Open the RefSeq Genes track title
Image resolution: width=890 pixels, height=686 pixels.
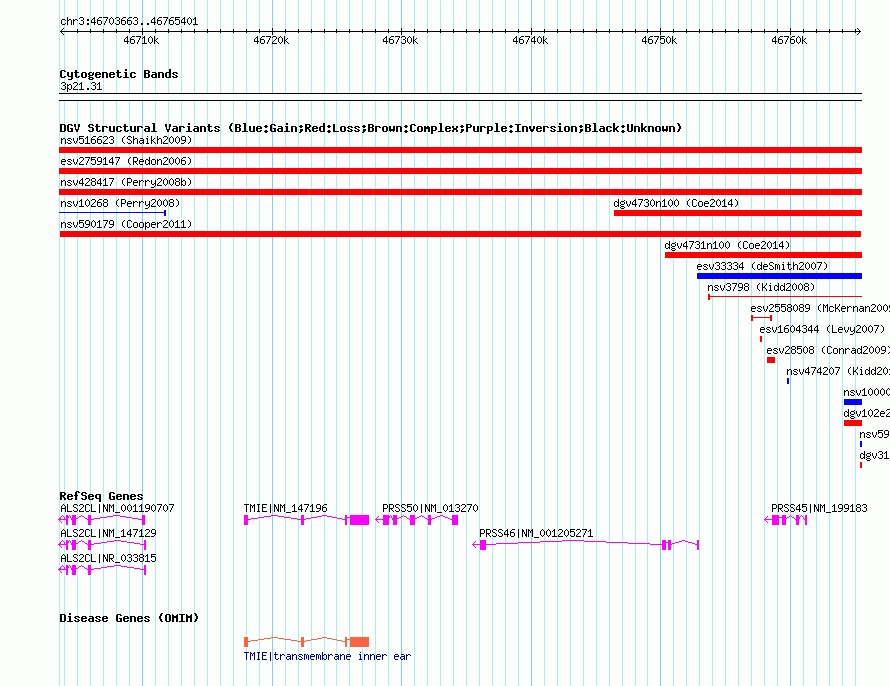click(x=101, y=496)
